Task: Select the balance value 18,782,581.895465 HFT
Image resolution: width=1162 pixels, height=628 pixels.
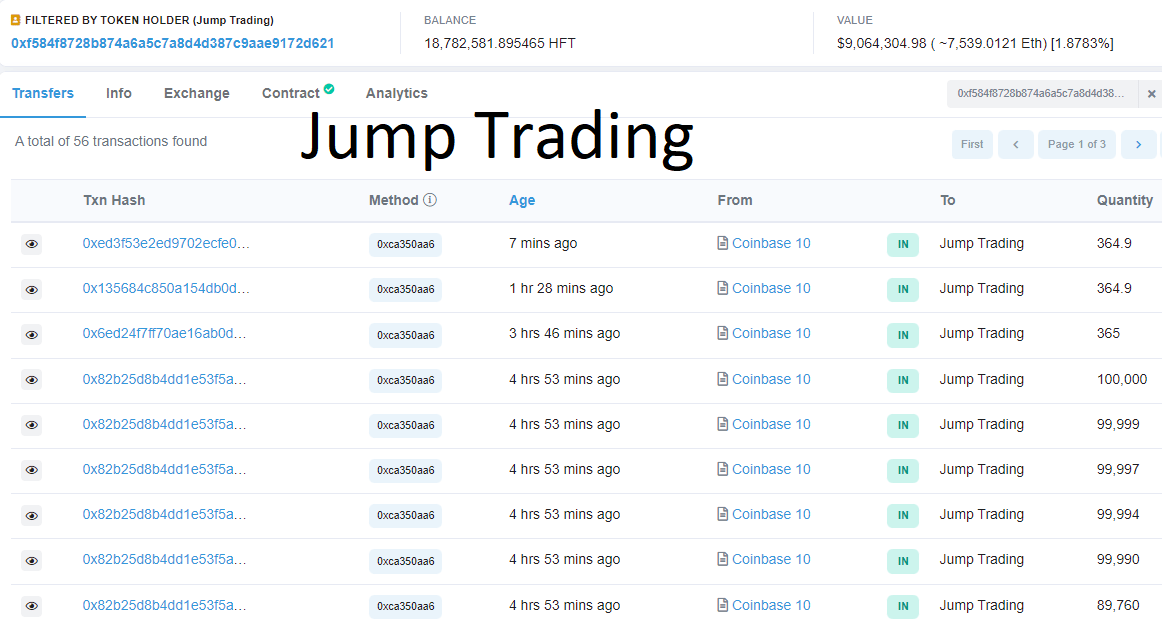Action: (x=499, y=44)
